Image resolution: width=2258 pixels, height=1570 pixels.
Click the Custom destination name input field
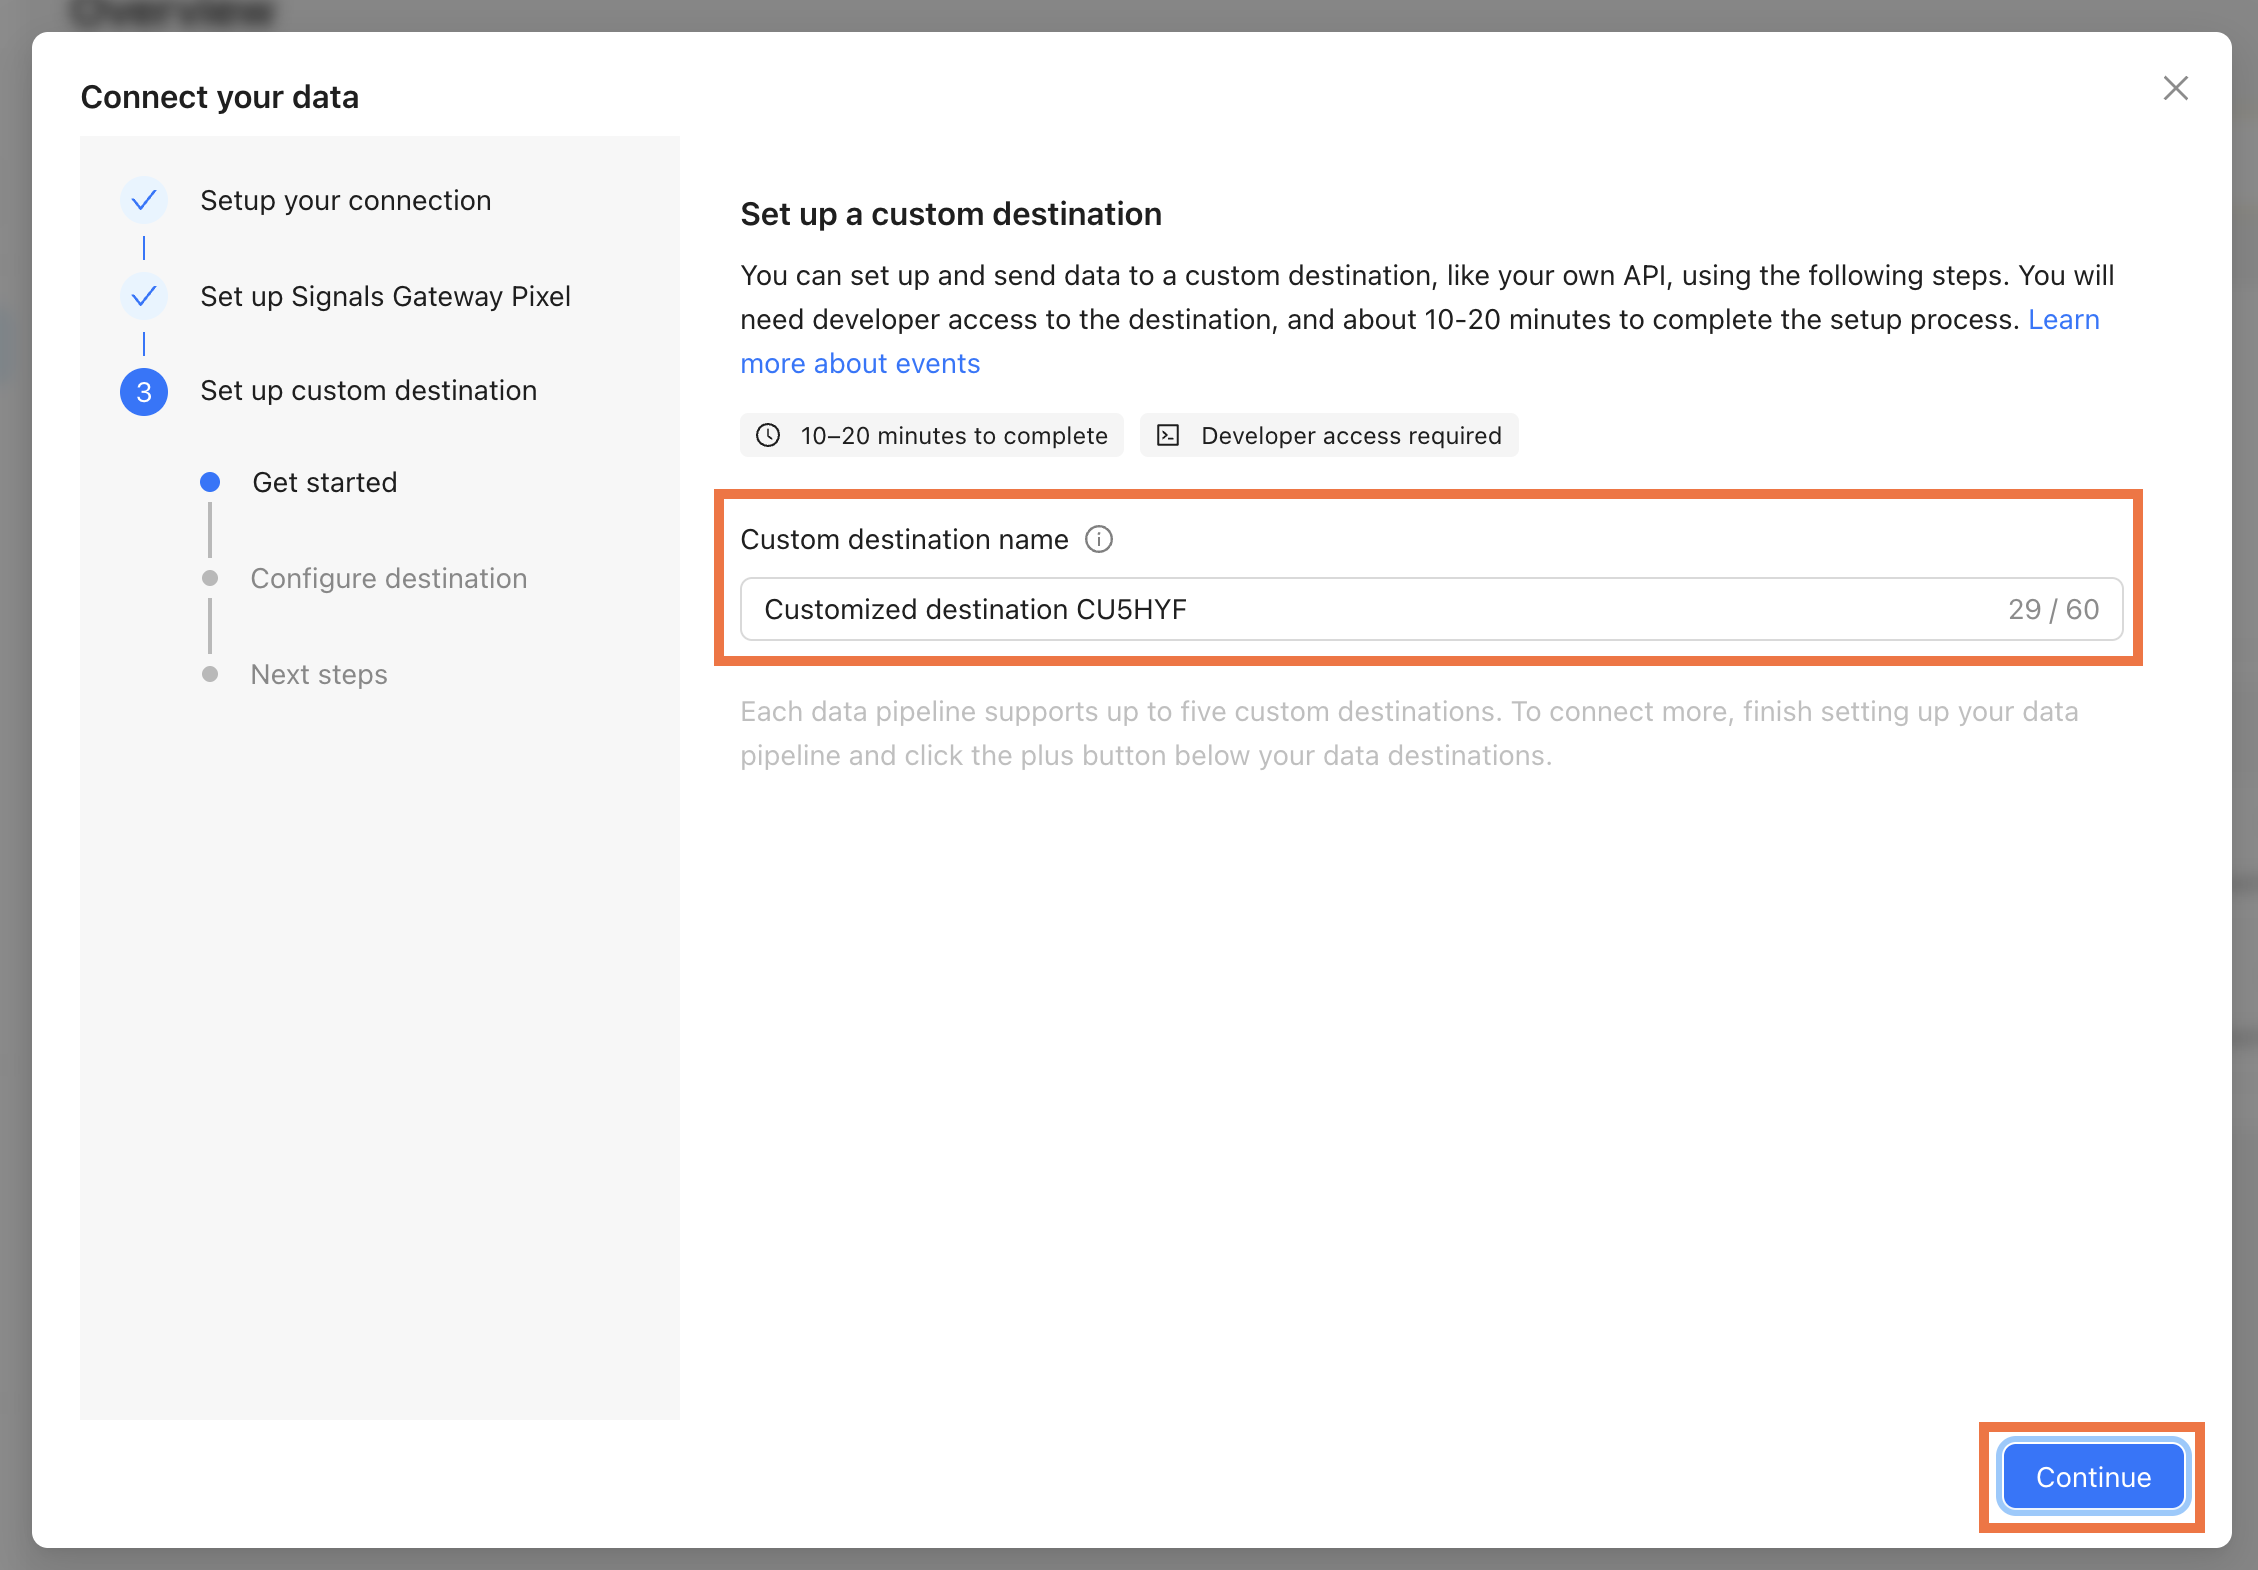[x=1431, y=609]
